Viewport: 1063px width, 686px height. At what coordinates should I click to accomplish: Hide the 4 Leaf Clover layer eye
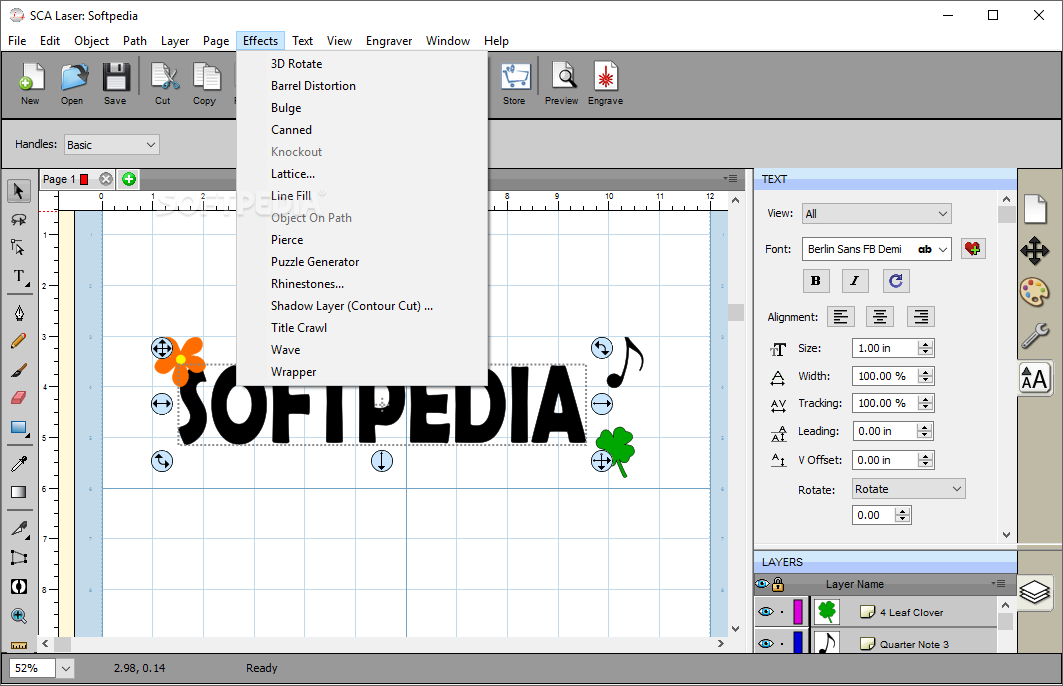766,611
